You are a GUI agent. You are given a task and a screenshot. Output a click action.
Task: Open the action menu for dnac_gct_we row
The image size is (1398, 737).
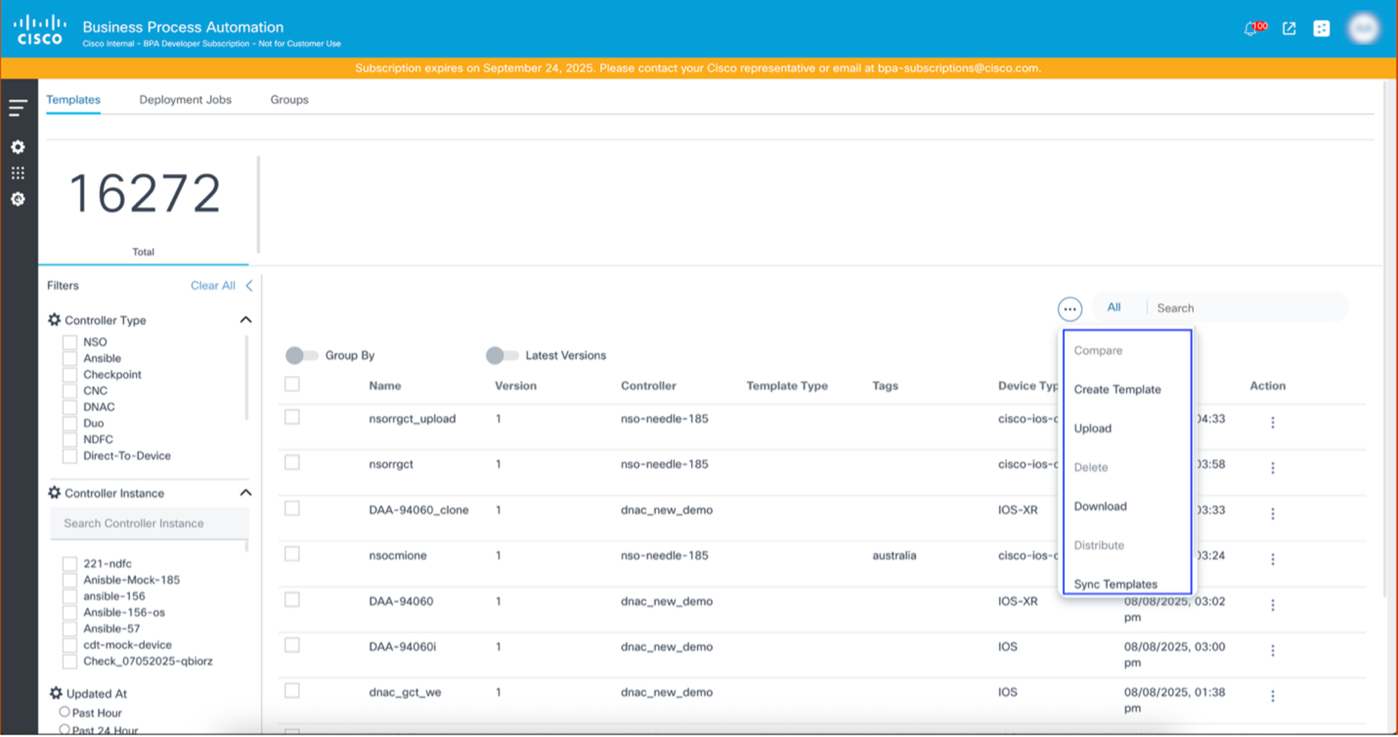point(1273,696)
